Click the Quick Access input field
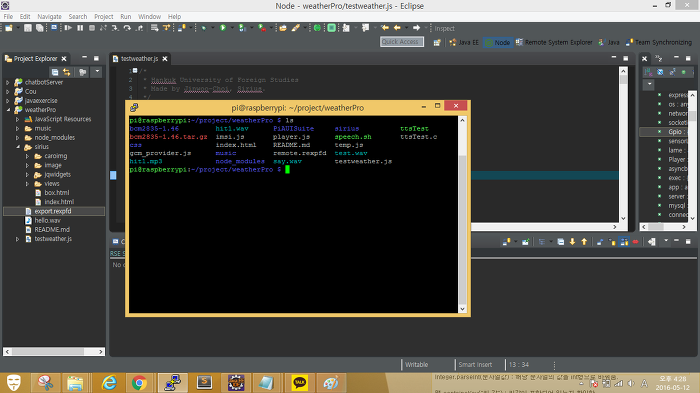The image size is (700, 393). pyautogui.click(x=402, y=42)
